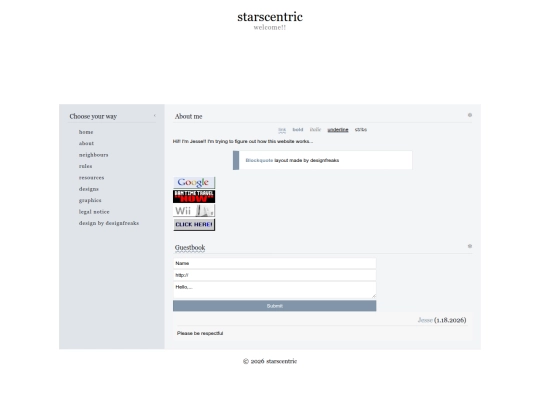Screen dimensions: 540x405
Task: Click the 'welcome!!' subtitle text
Action: tap(270, 28)
